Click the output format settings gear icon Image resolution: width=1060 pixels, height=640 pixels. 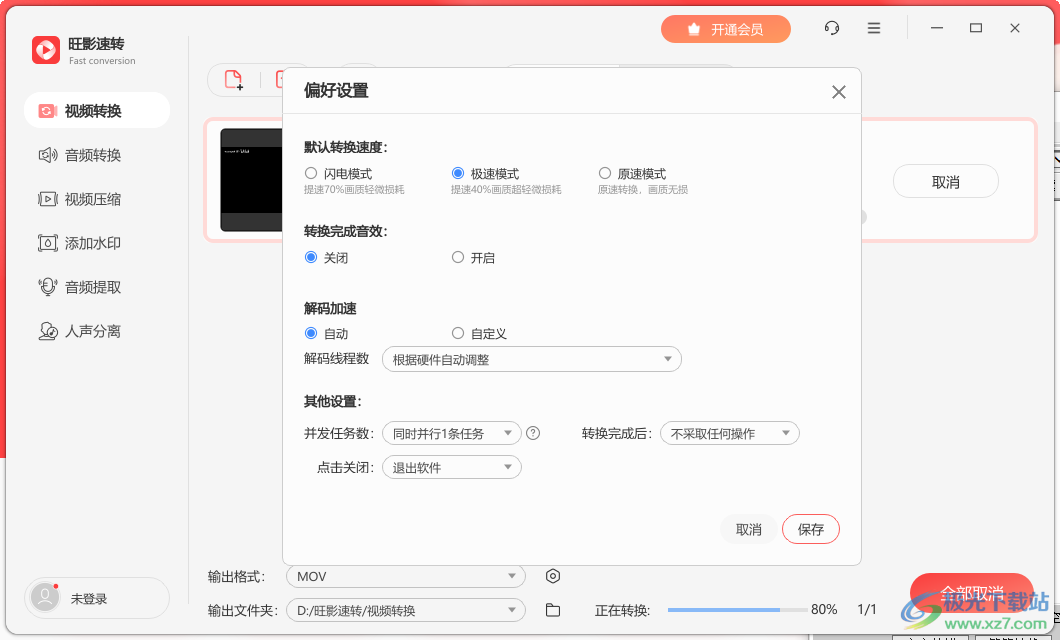pyautogui.click(x=553, y=576)
